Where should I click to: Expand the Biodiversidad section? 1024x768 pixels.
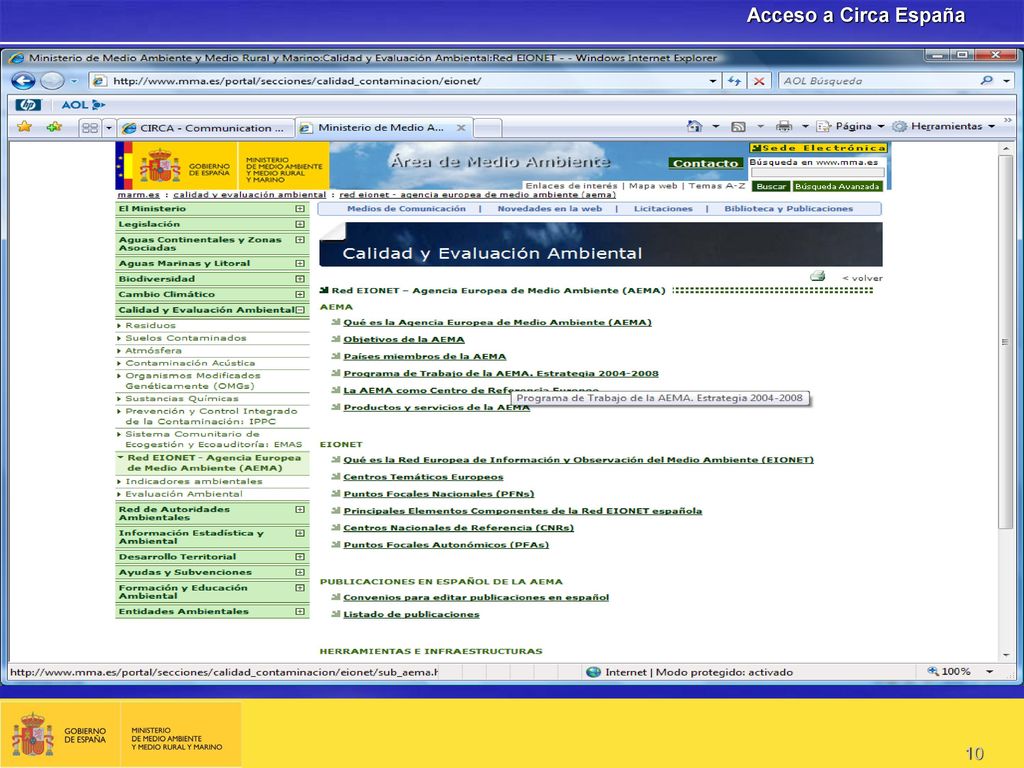(x=300, y=279)
